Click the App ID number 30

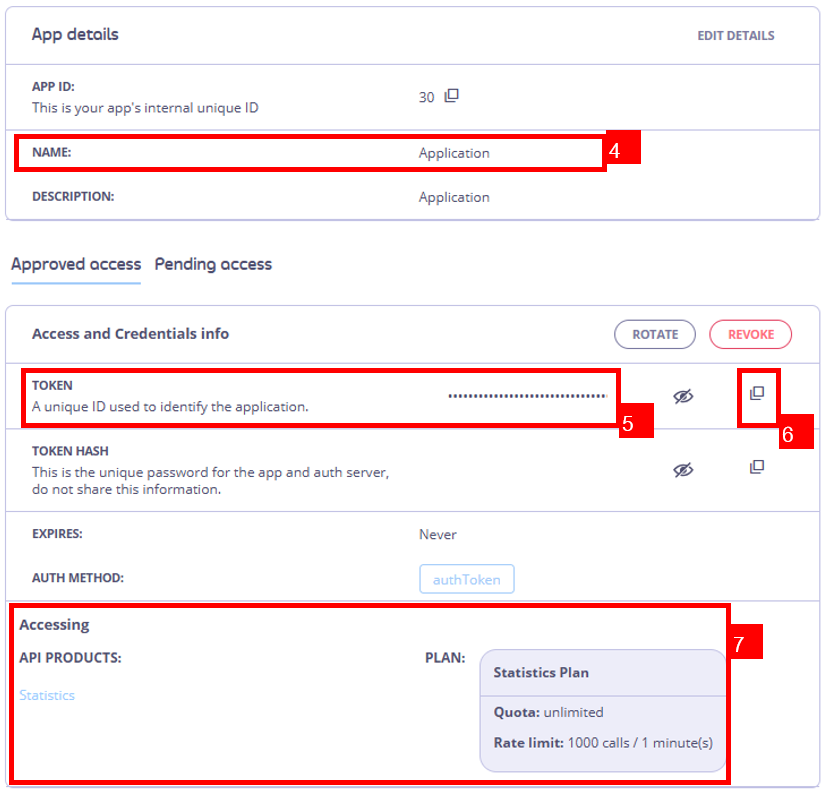(427, 97)
